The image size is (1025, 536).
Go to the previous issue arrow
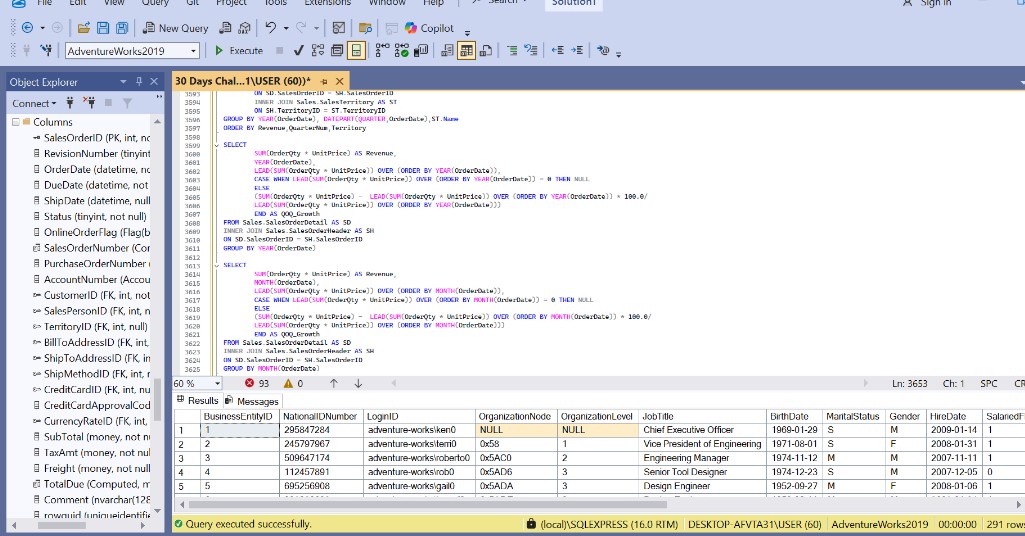tap(334, 384)
